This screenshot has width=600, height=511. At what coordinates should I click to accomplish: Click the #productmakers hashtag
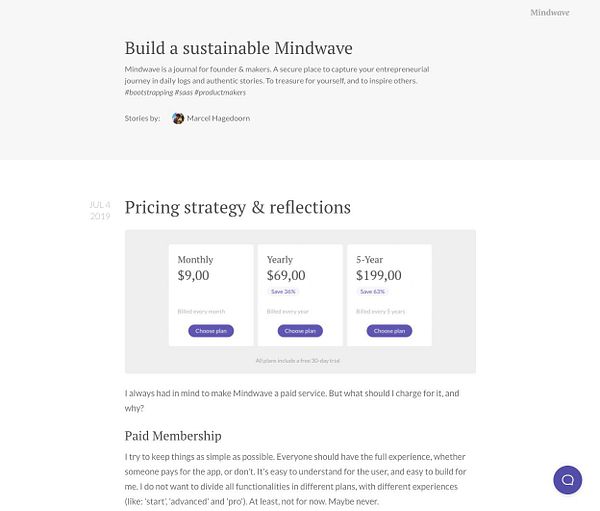click(221, 92)
